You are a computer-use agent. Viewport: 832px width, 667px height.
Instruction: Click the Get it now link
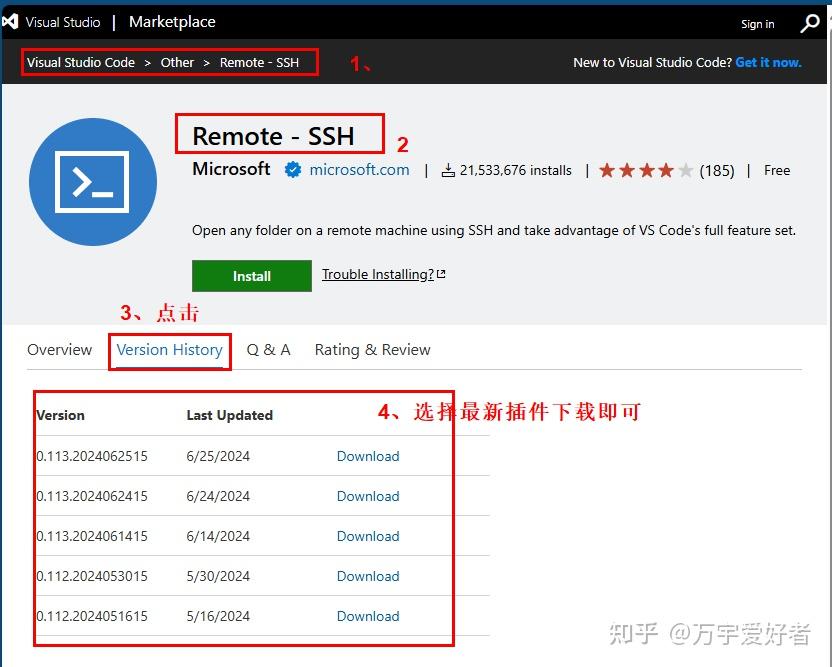tap(768, 62)
